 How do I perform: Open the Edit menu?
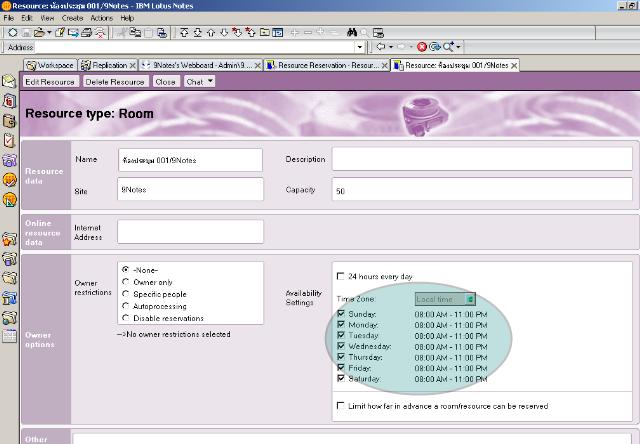click(27, 18)
